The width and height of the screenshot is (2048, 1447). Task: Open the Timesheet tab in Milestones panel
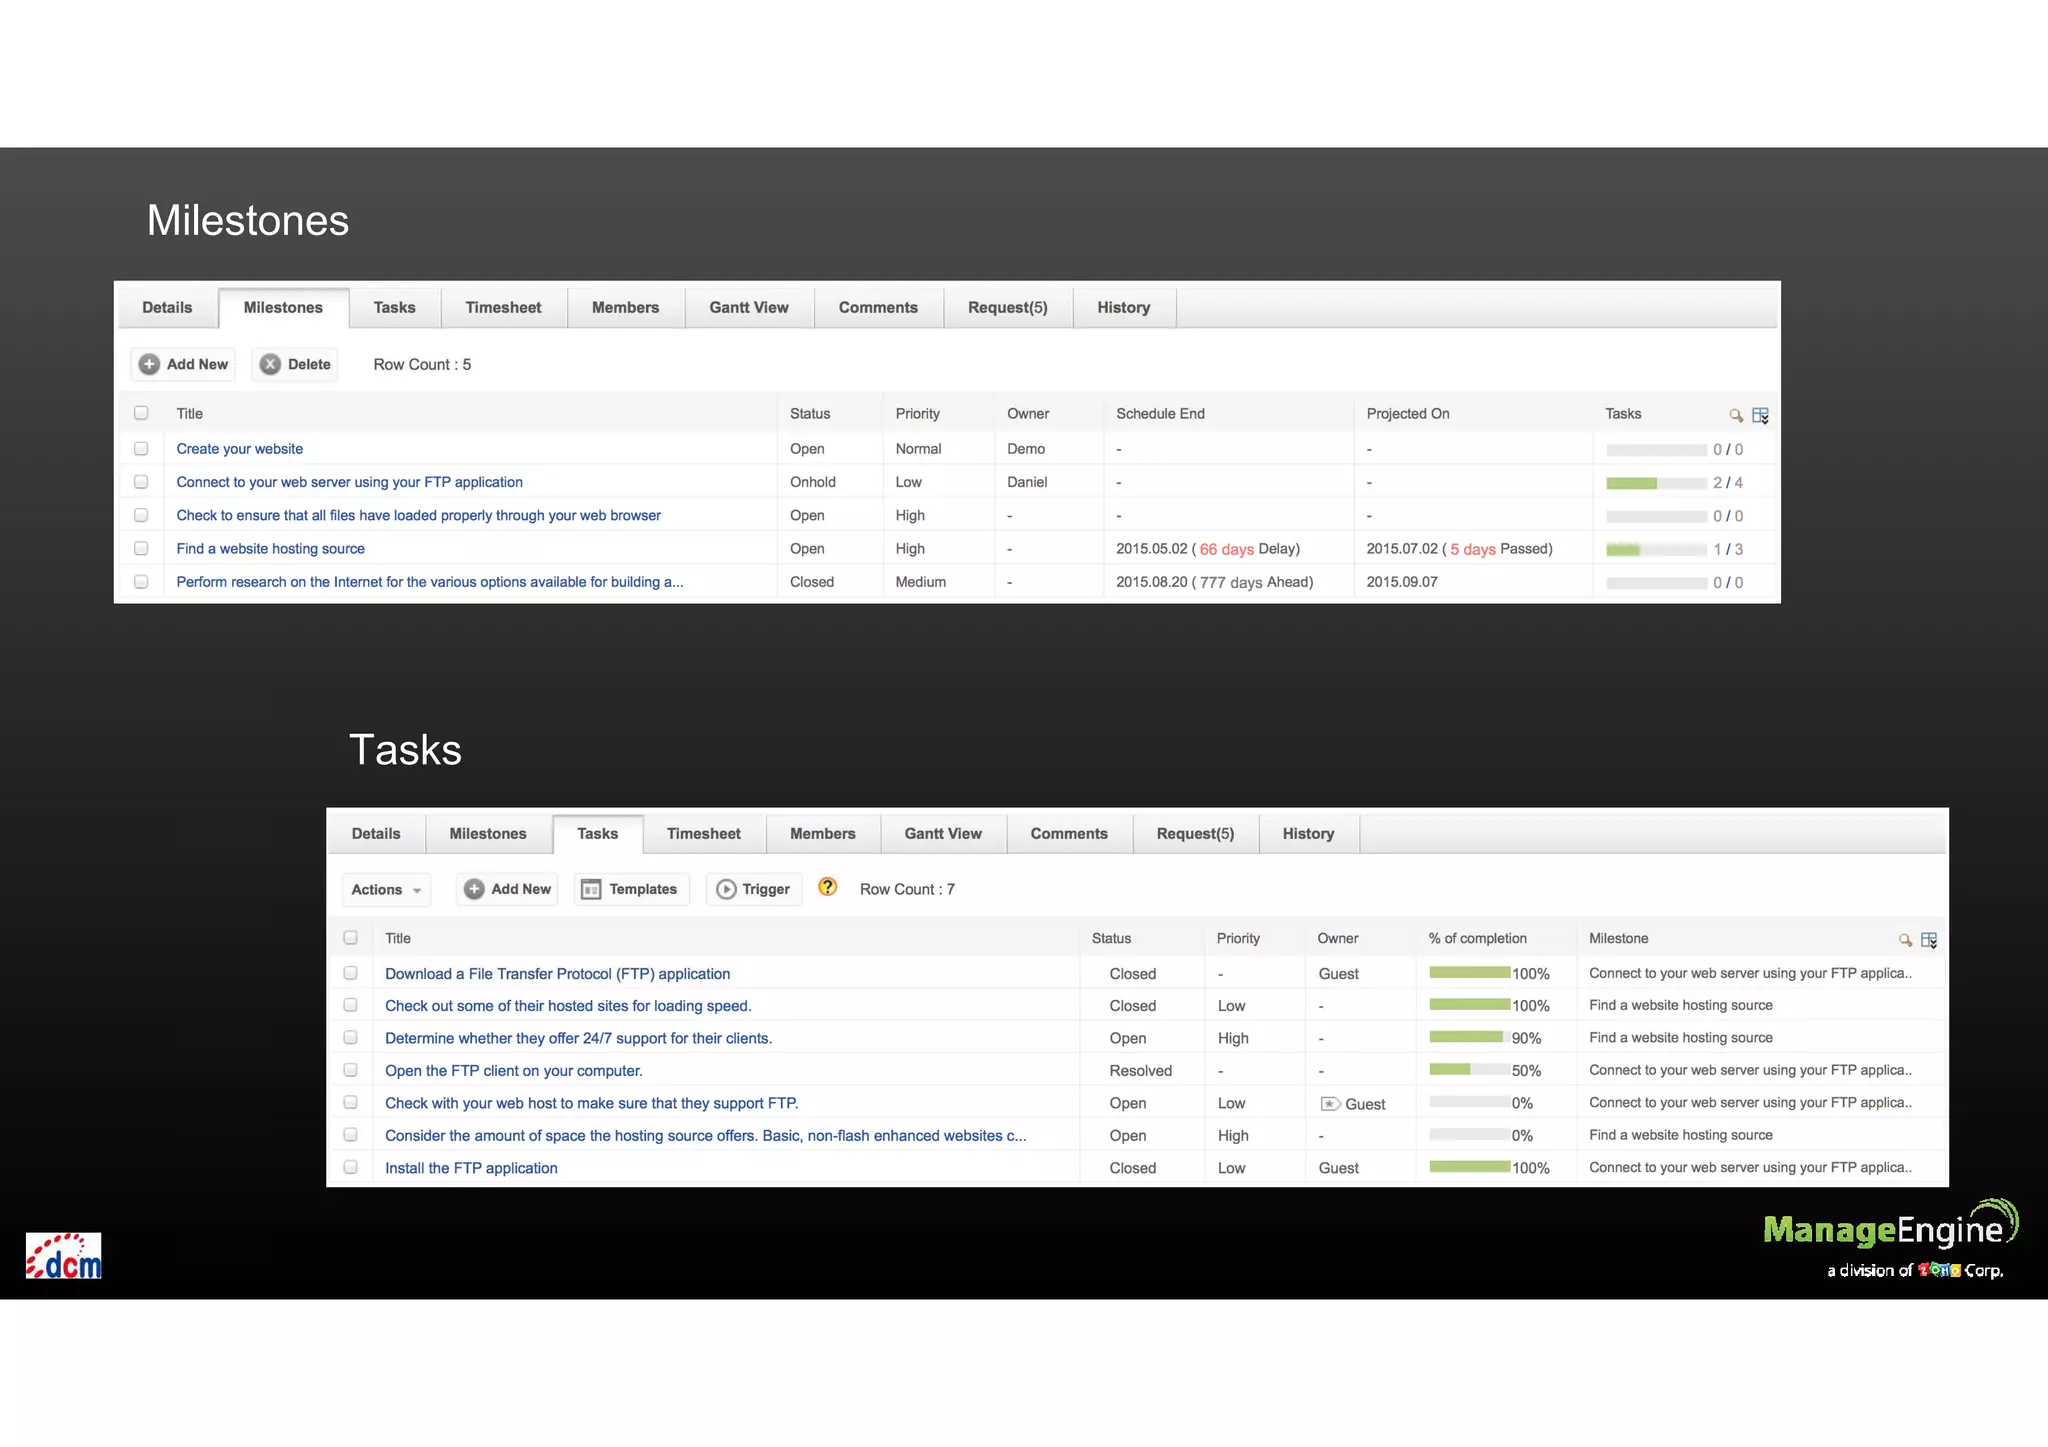[x=503, y=307]
